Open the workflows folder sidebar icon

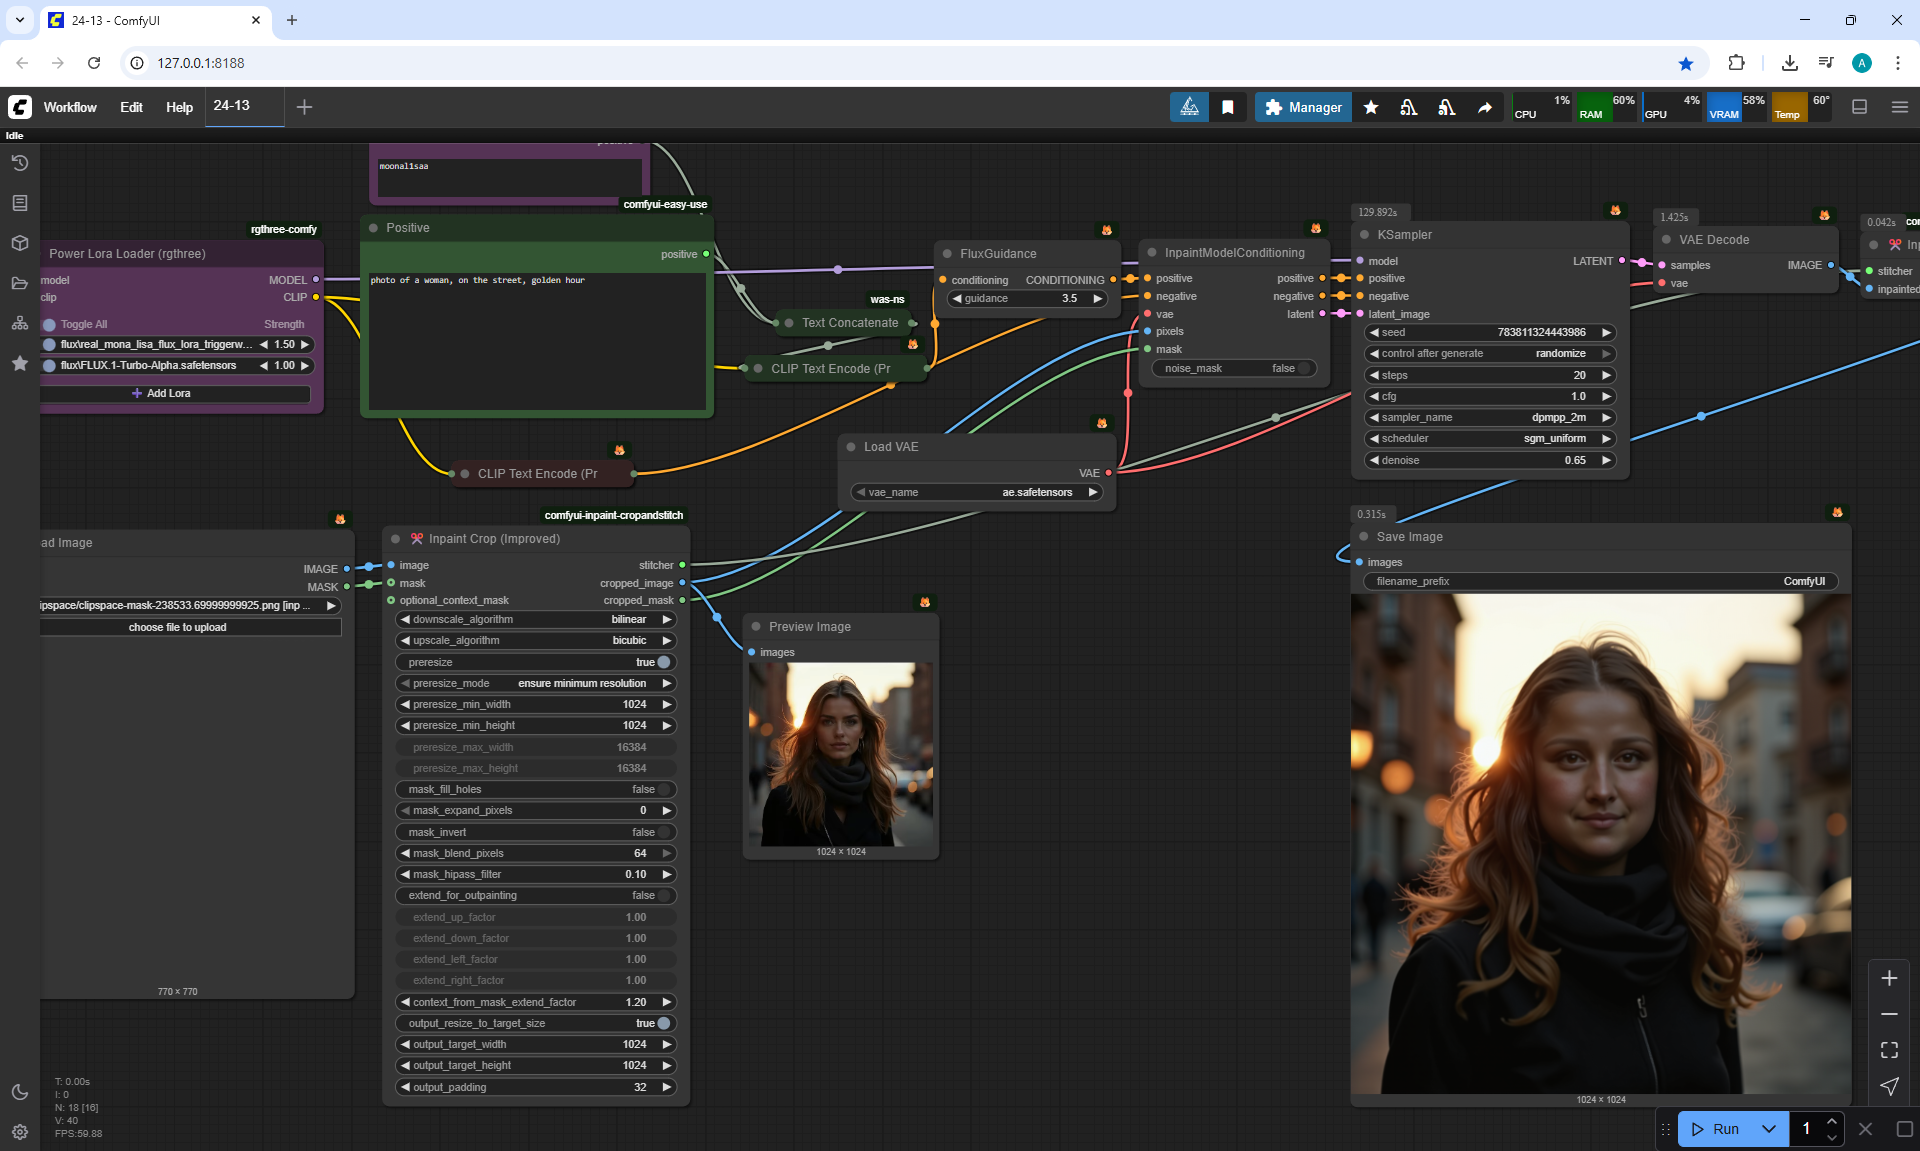coord(19,283)
